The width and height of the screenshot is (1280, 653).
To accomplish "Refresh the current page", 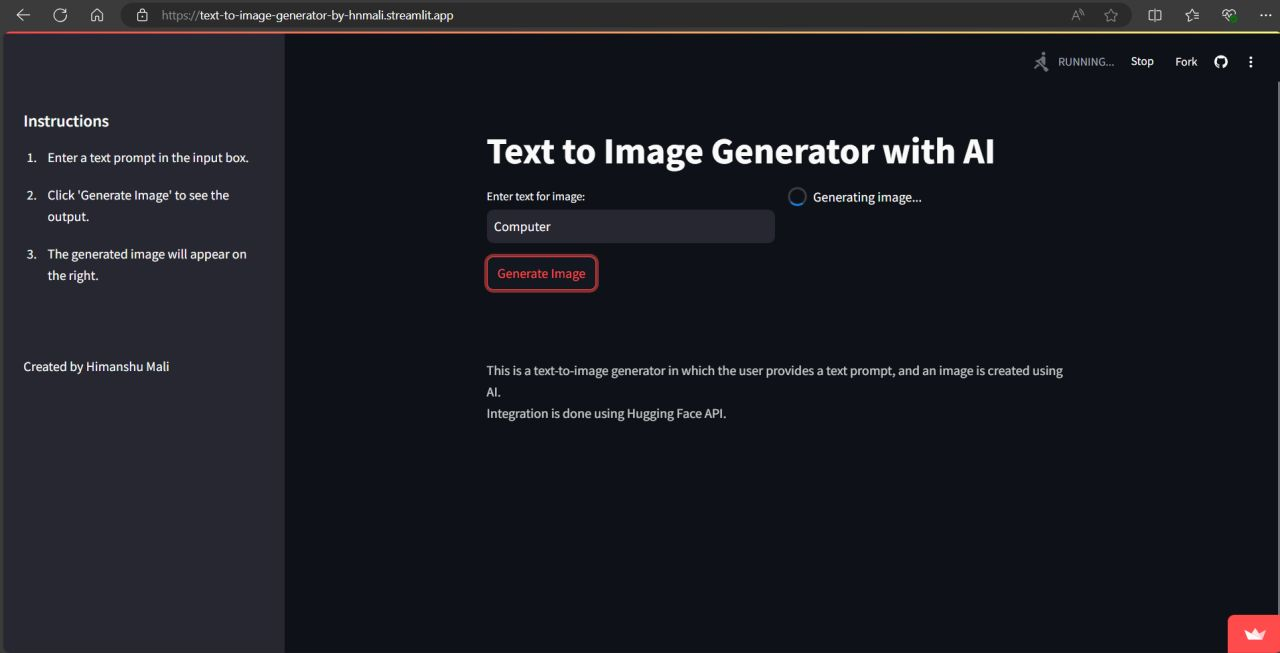I will 60,15.
